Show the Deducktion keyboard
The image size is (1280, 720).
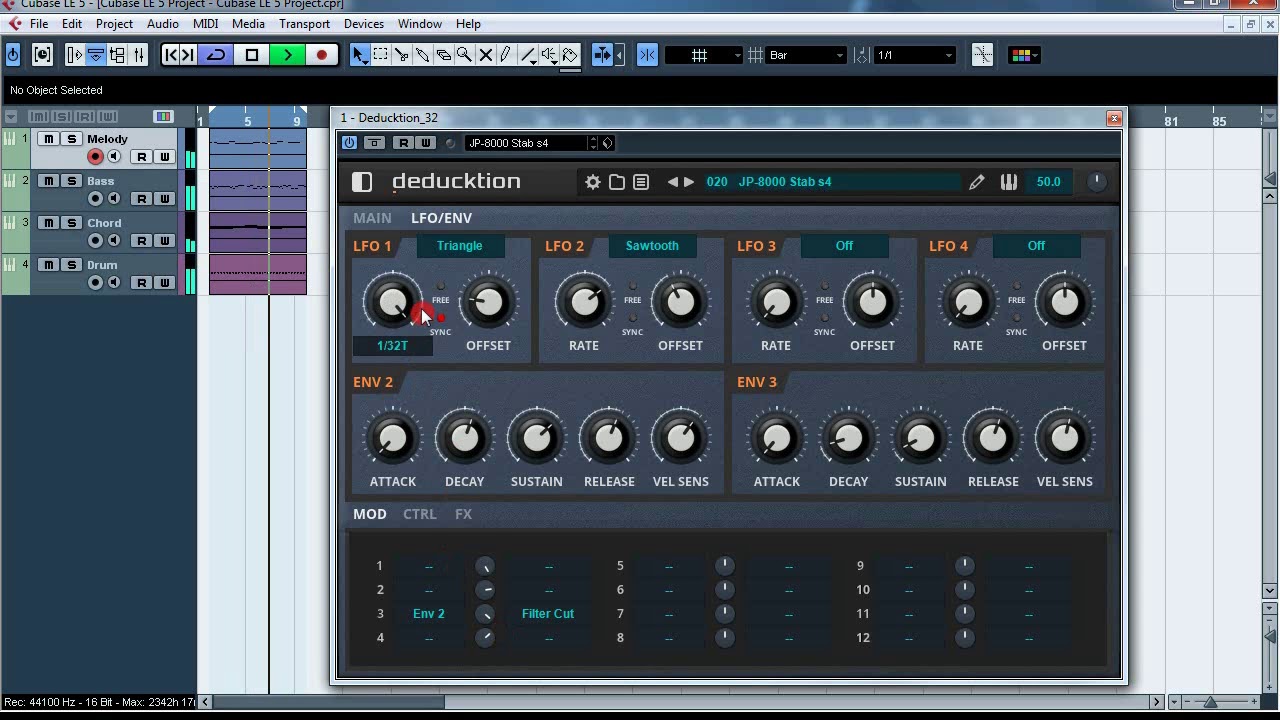(1009, 182)
